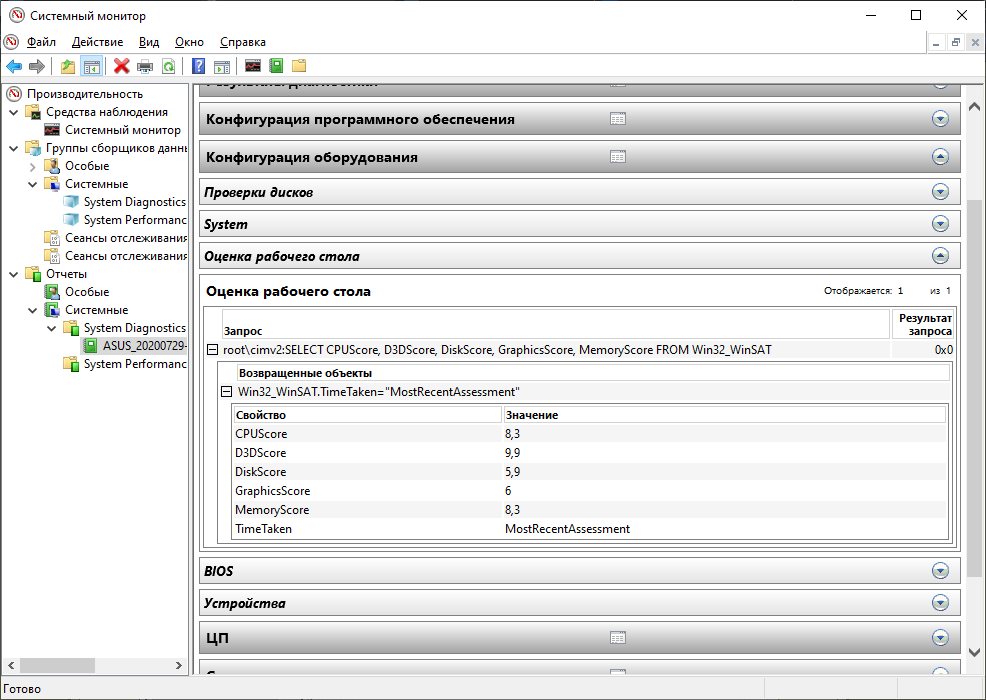986x700 pixels.
Task: Collapse Win32_WinSAT.TimeTaken object minus box
Action: 226,392
